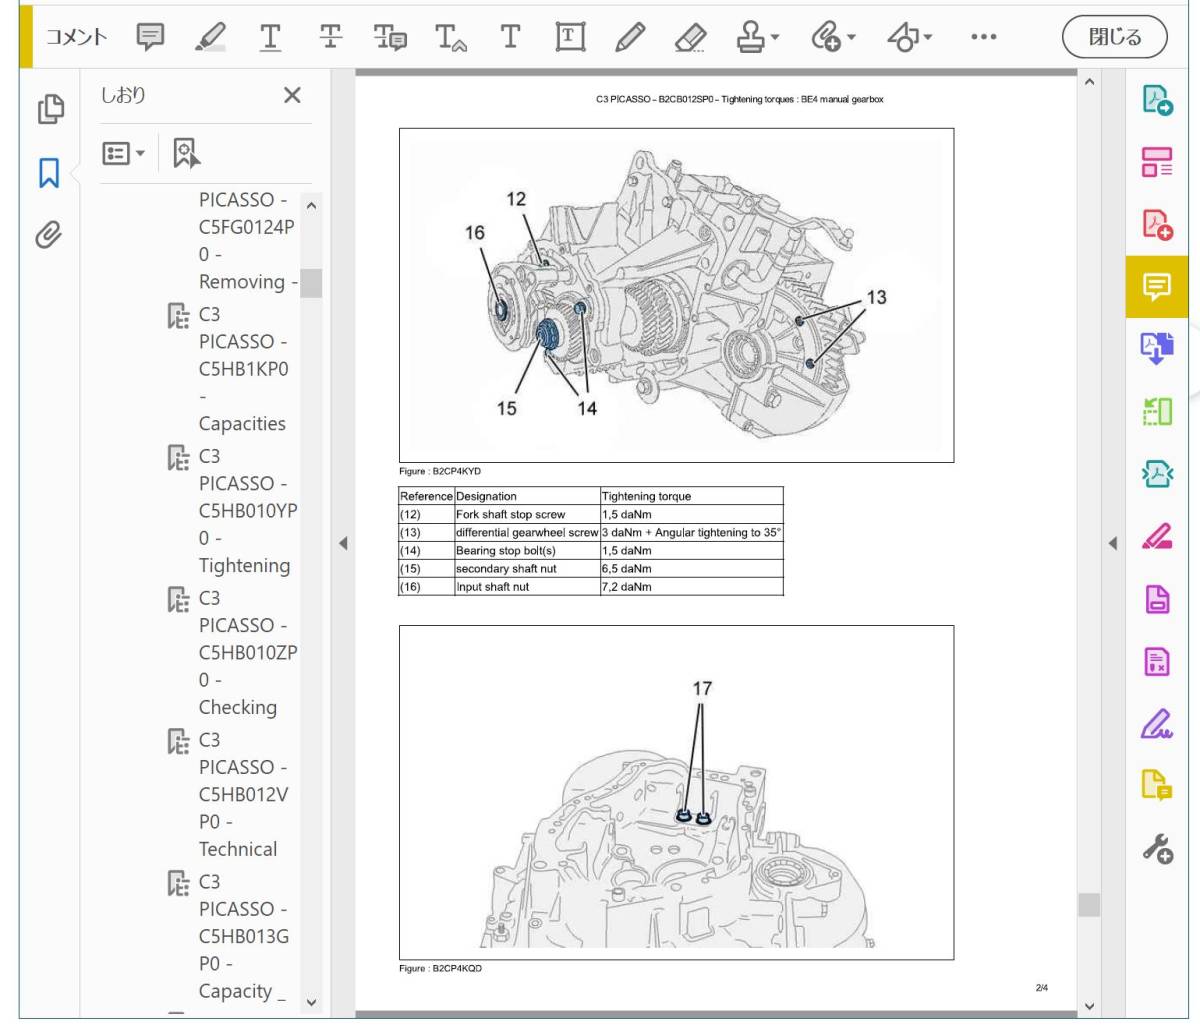Open the purple Protect document tool
The width and height of the screenshot is (1200, 1032).
[1157, 600]
